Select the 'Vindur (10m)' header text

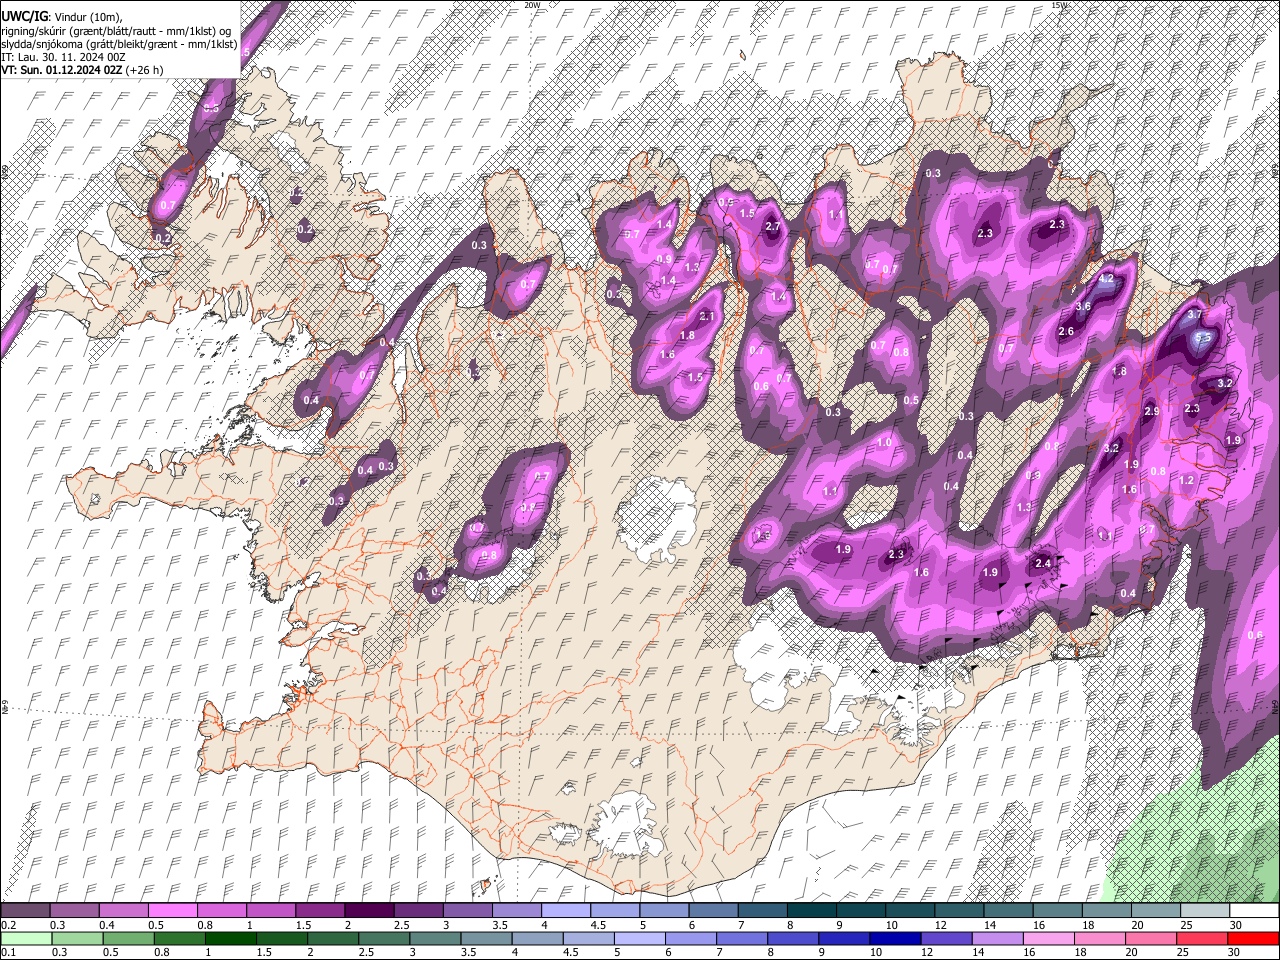click(87, 17)
